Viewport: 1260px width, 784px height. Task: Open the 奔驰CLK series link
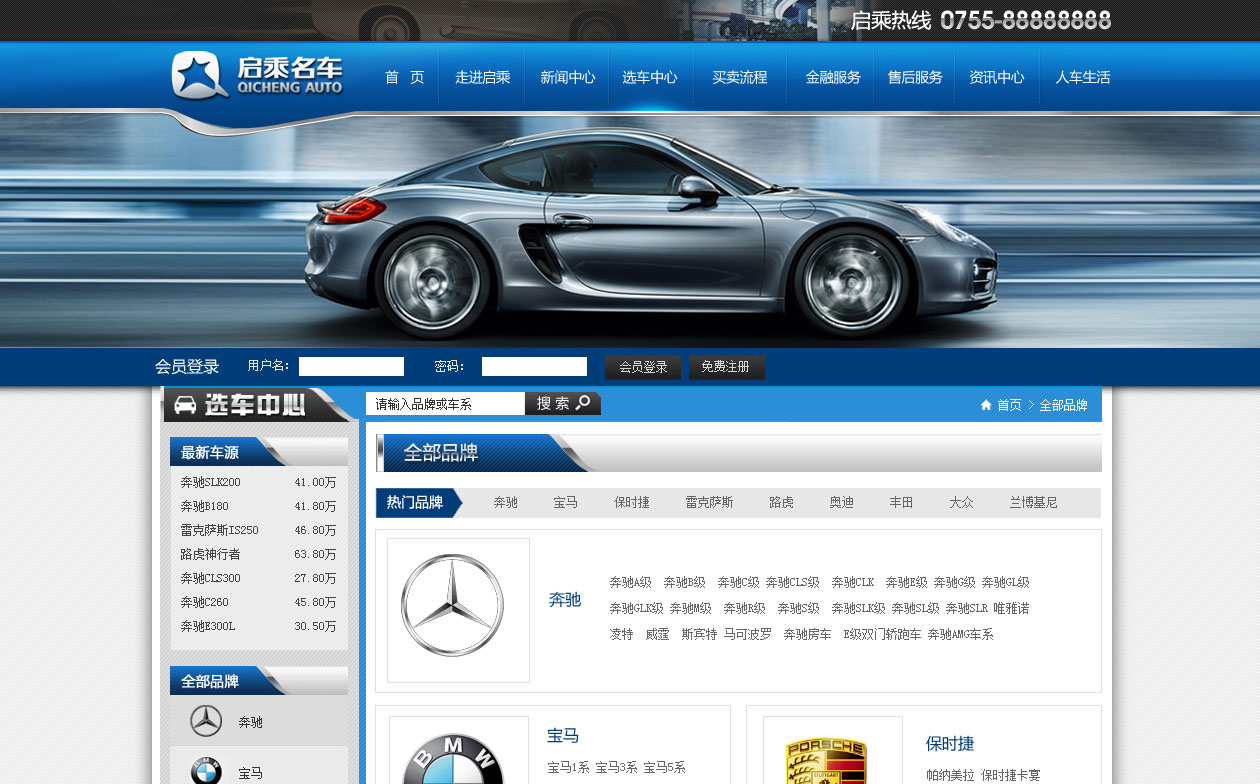point(853,582)
